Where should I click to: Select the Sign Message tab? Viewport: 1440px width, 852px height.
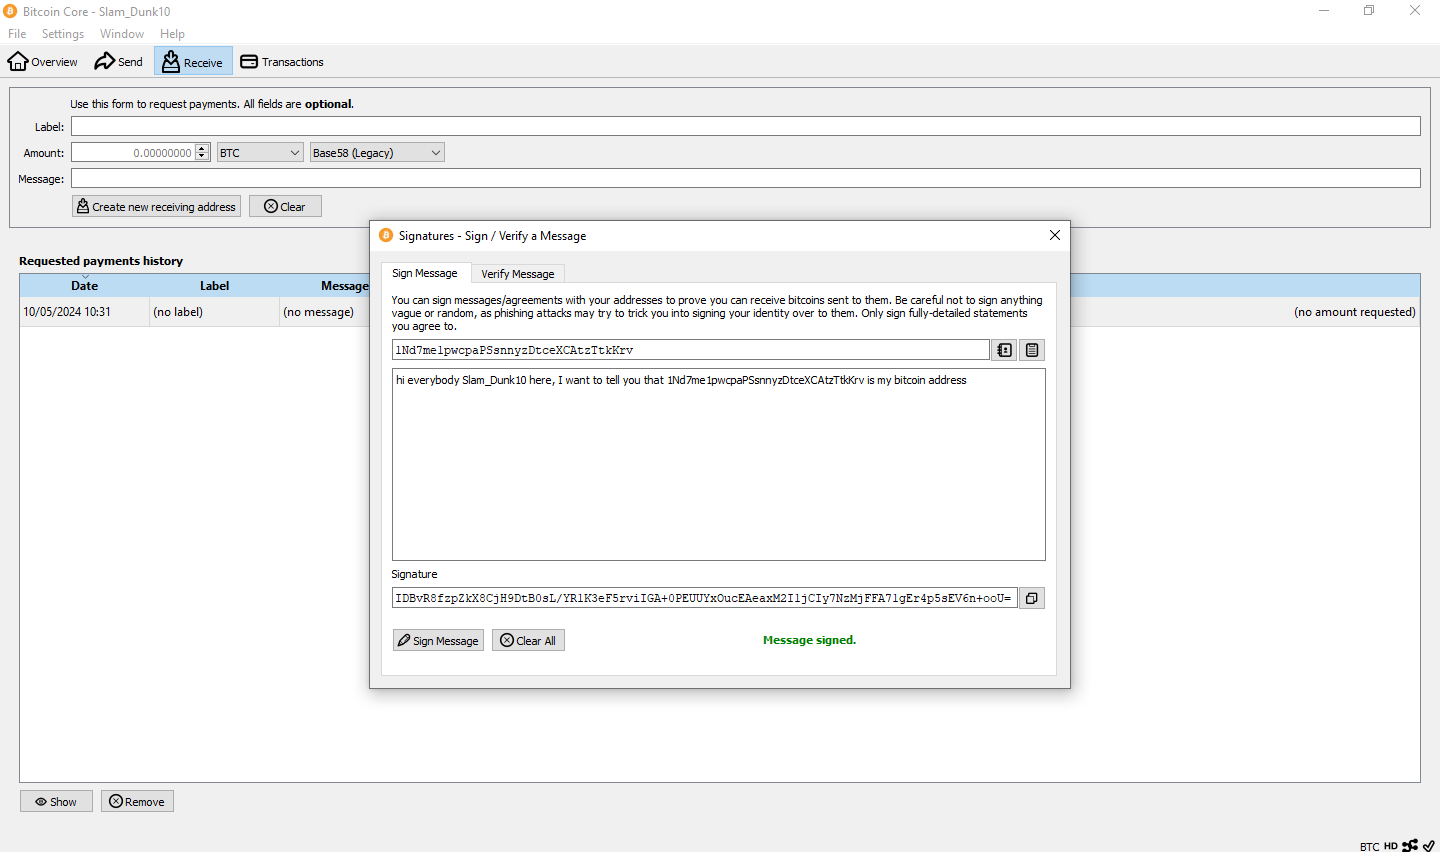tap(425, 273)
